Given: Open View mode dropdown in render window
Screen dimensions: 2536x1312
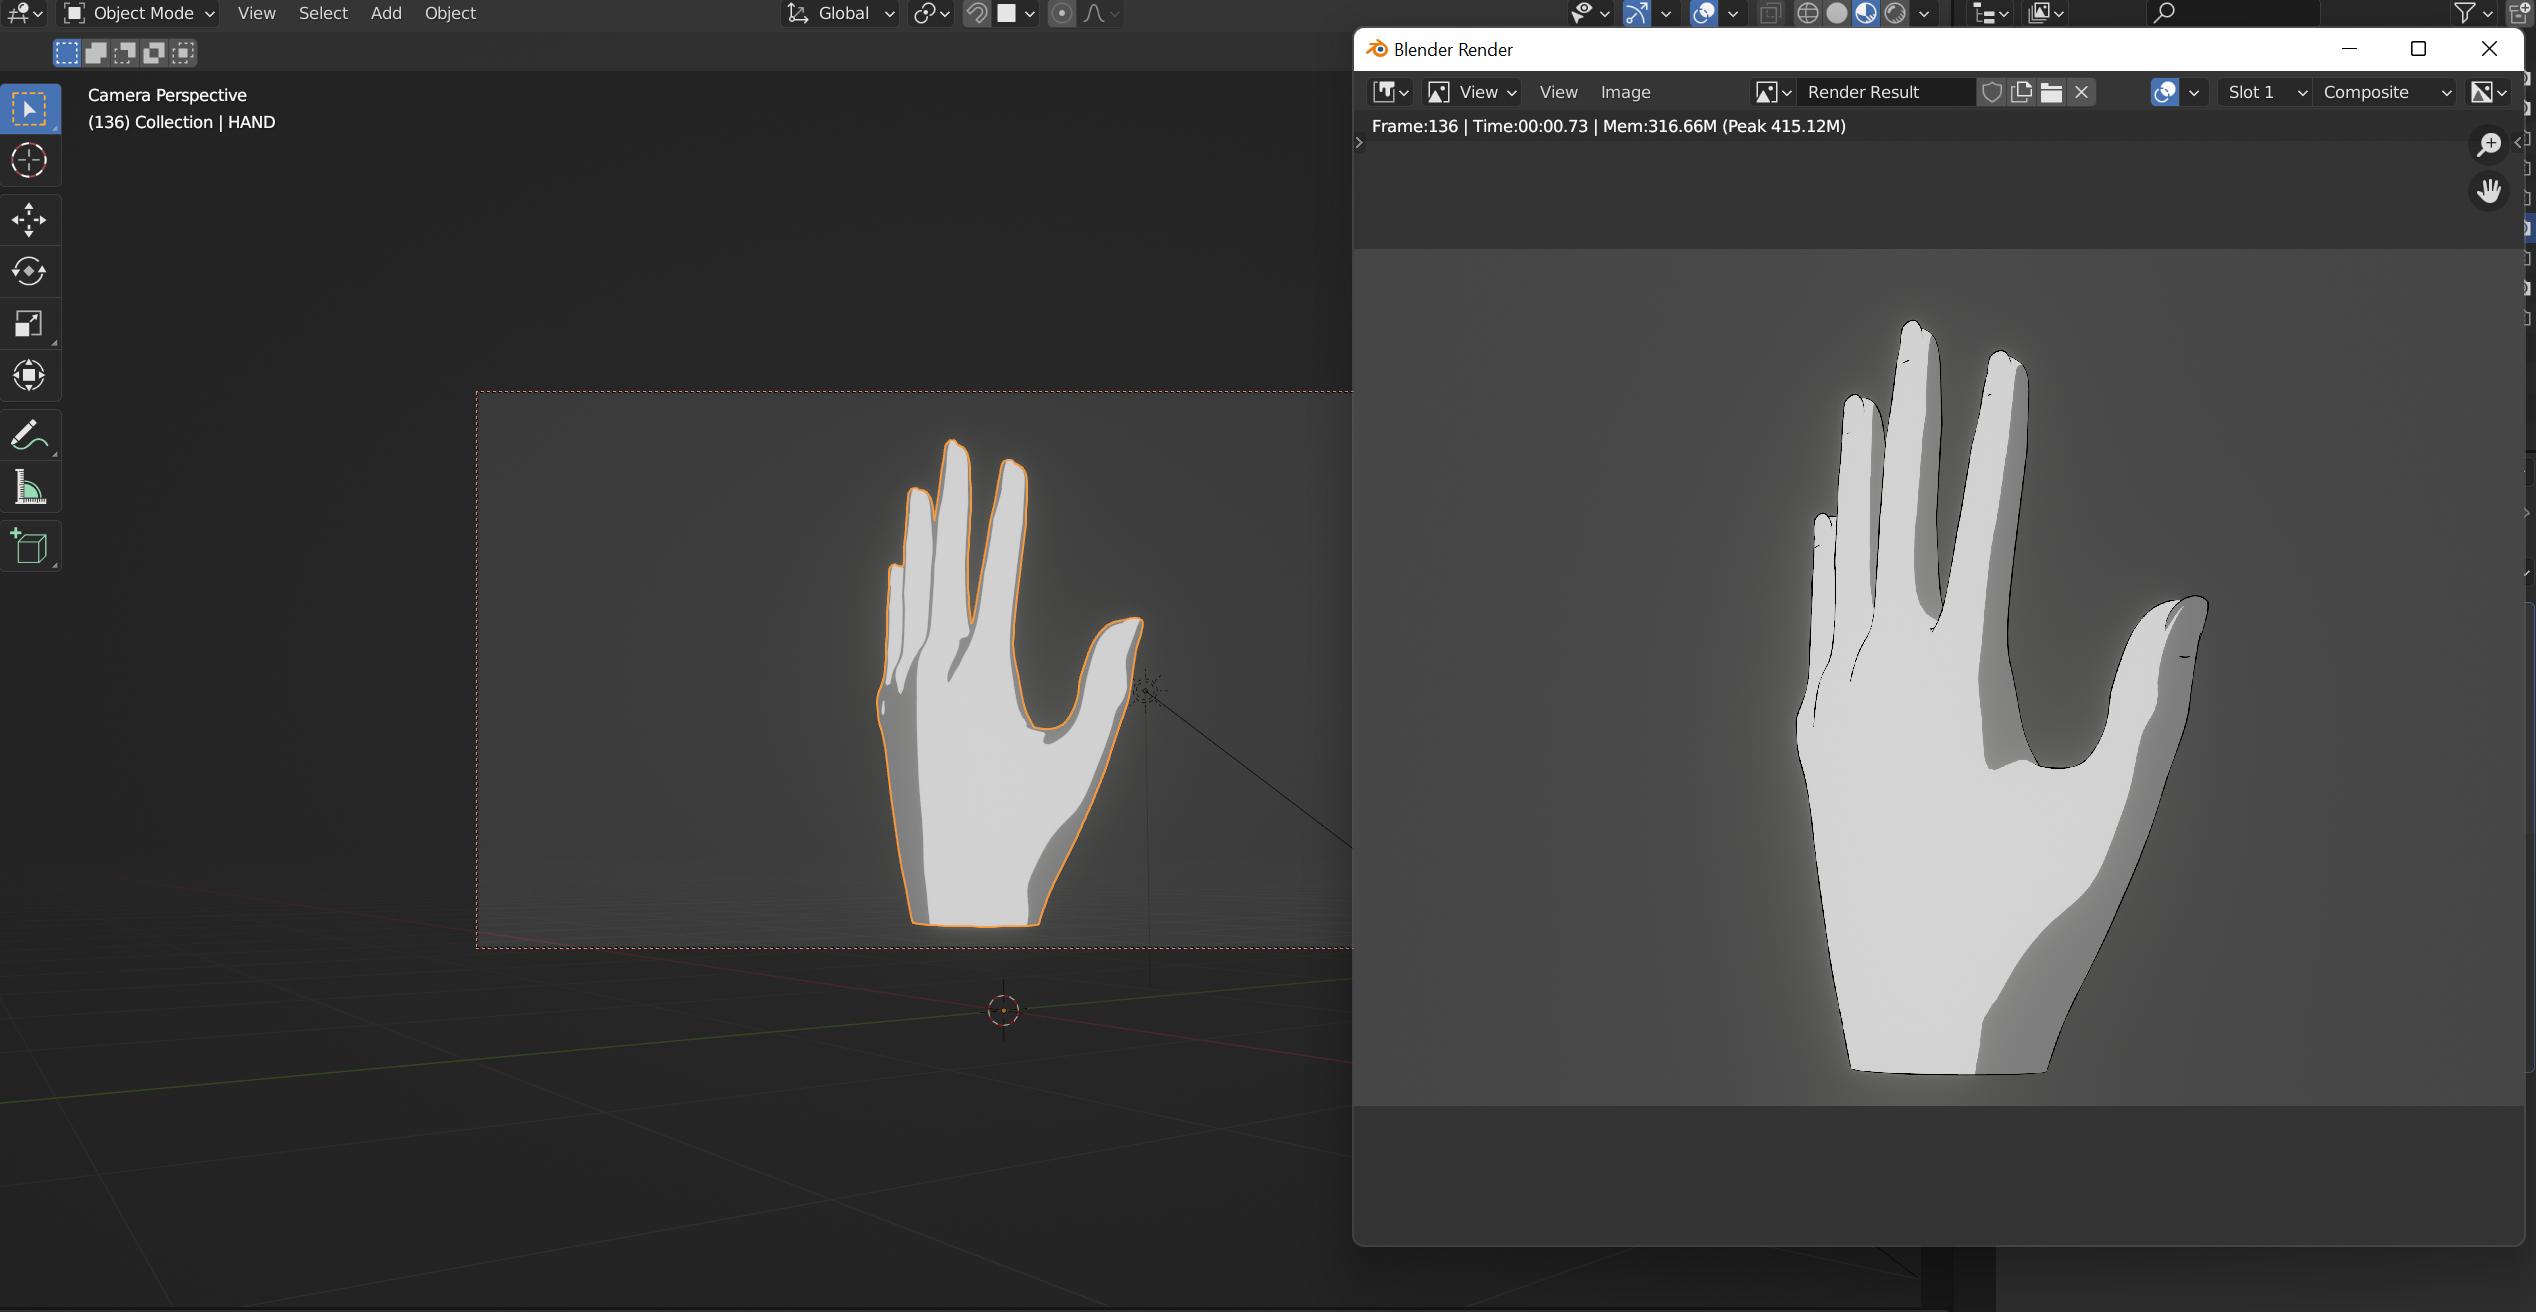Looking at the screenshot, I should 1472,92.
